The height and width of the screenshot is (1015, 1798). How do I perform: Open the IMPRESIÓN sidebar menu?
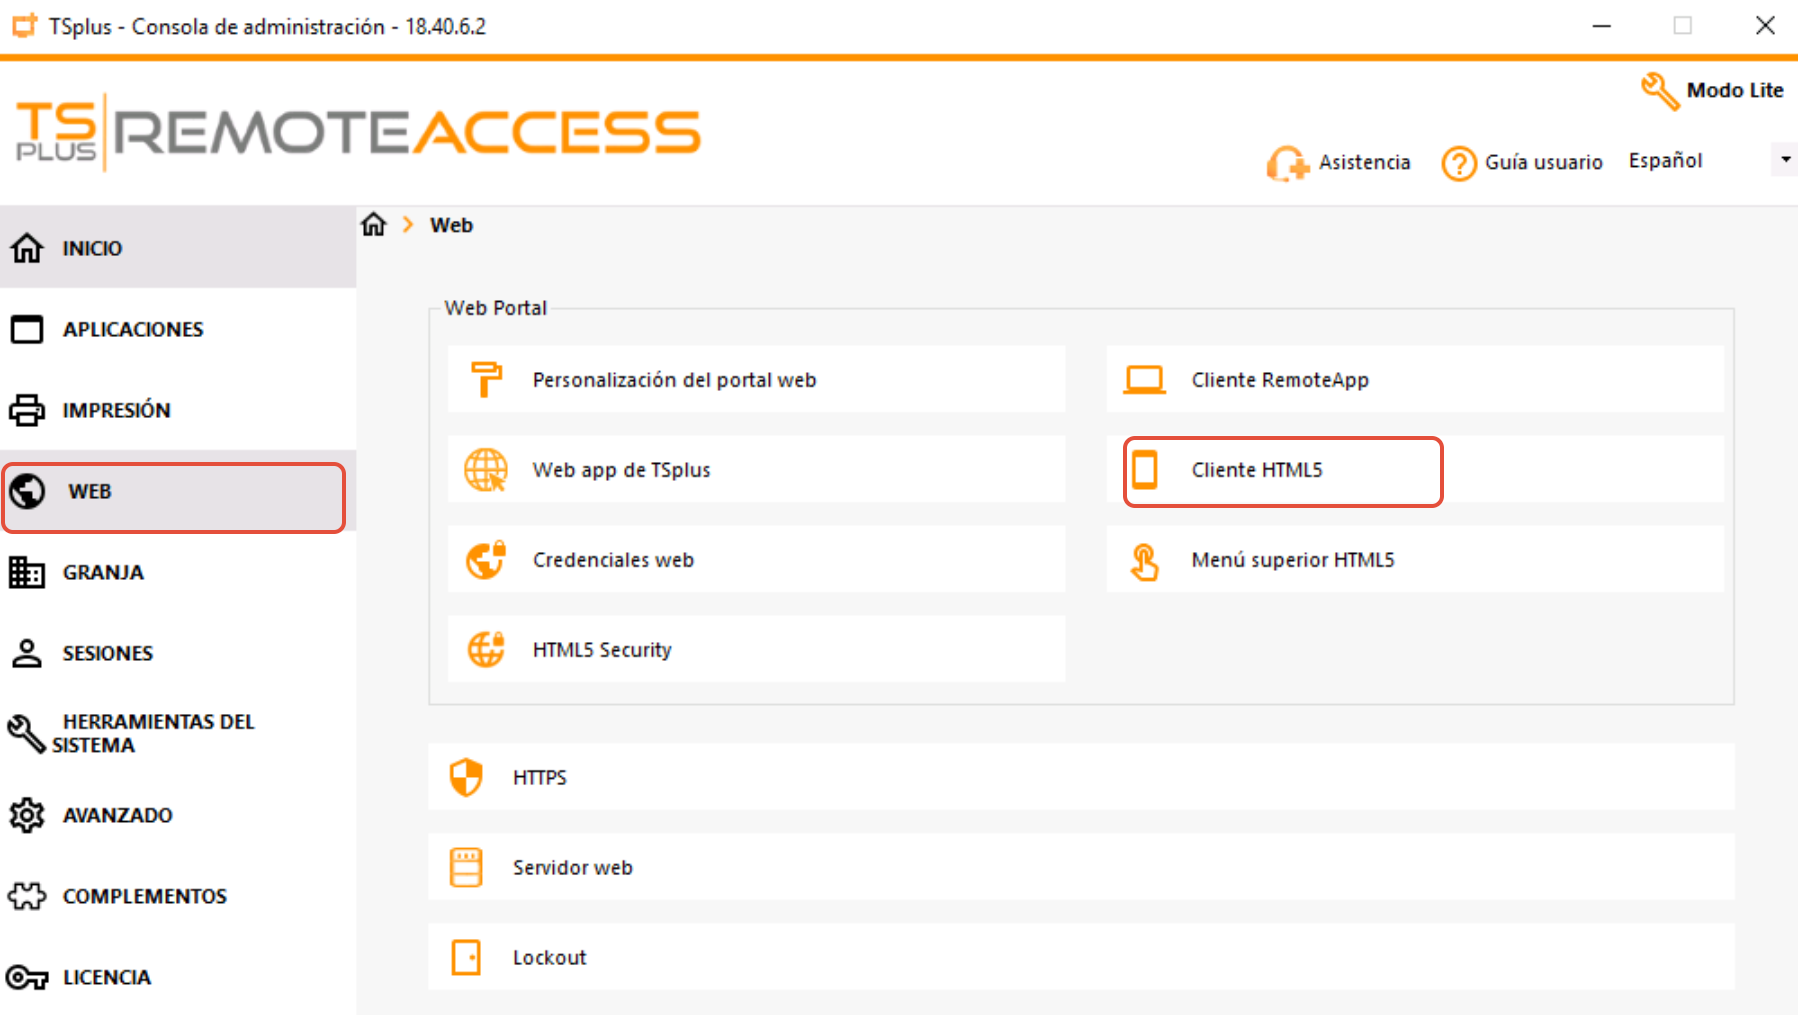(x=178, y=410)
